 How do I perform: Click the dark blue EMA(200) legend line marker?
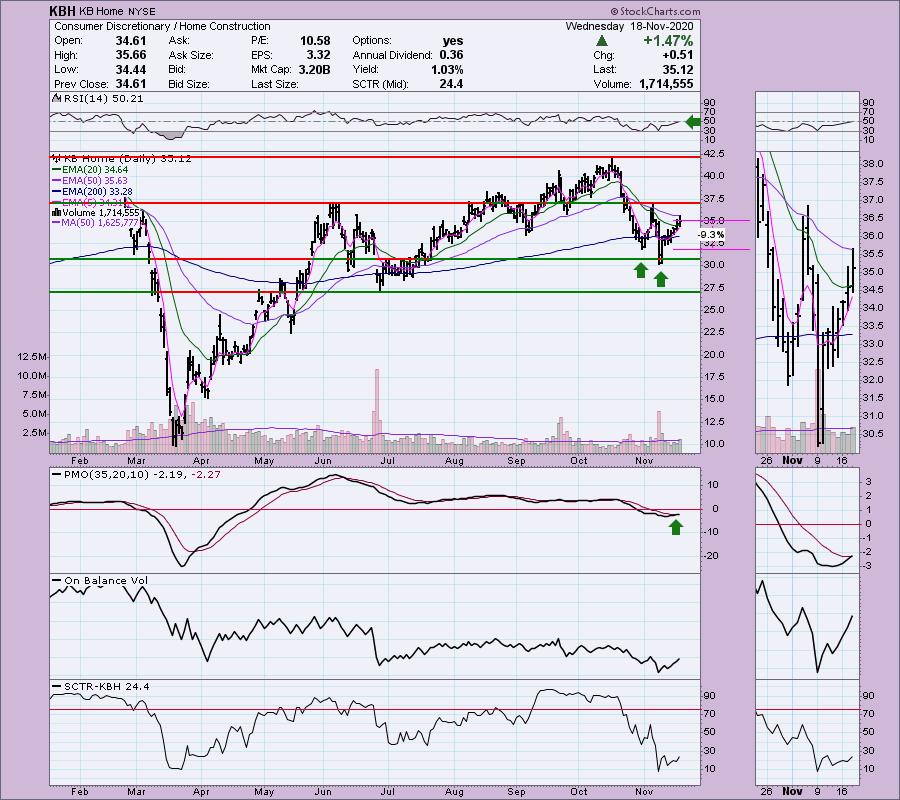[57, 192]
